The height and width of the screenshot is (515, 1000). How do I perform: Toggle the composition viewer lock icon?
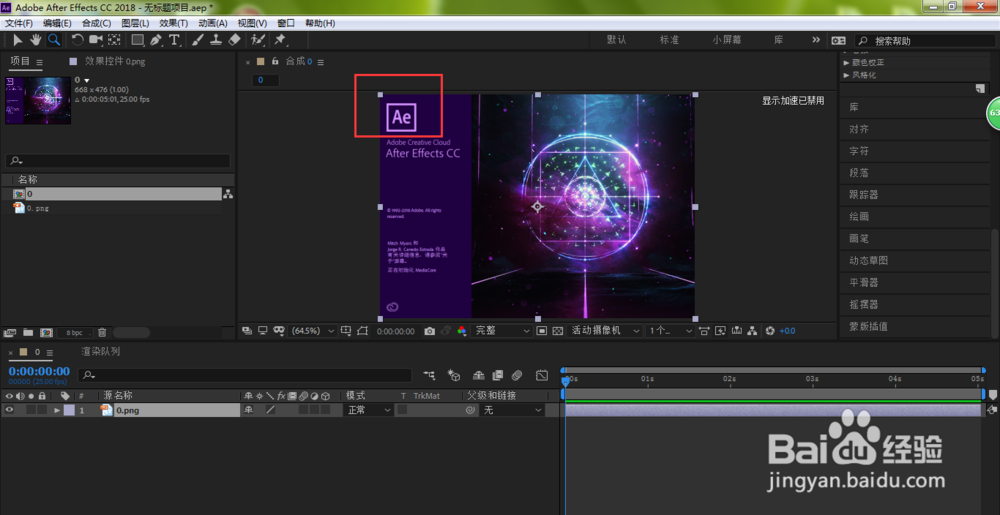[275, 62]
